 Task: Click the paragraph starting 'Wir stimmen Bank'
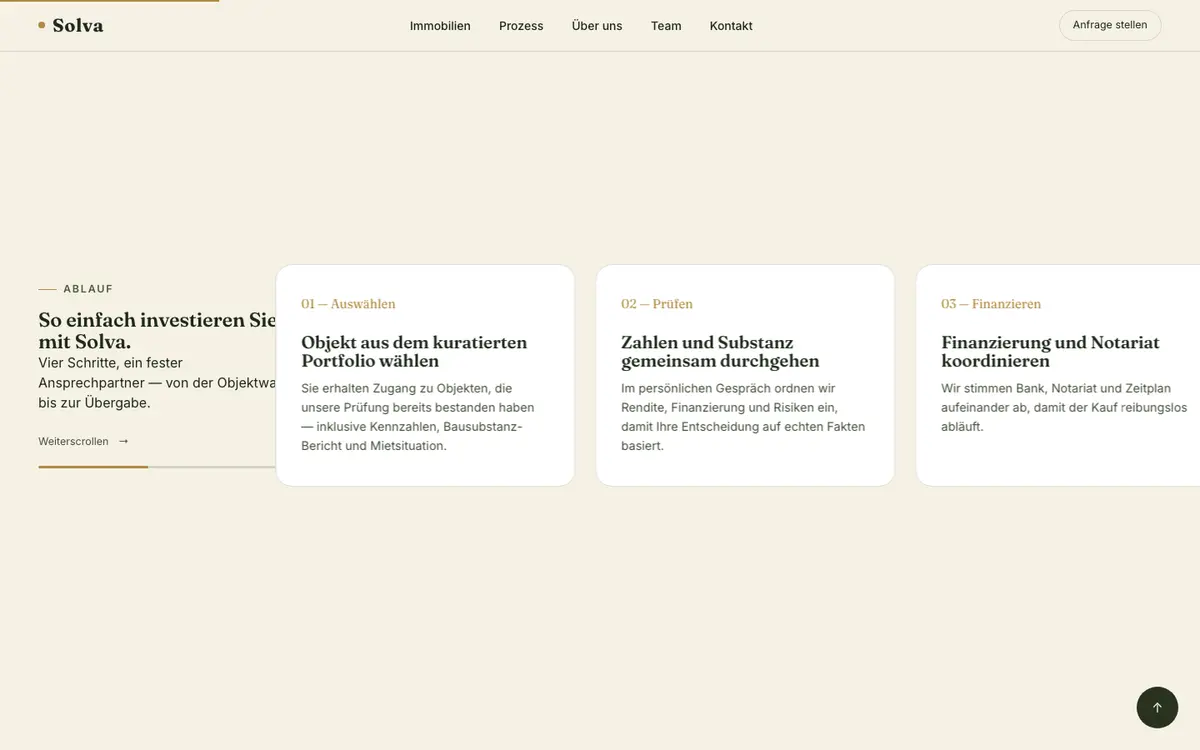coord(1064,407)
